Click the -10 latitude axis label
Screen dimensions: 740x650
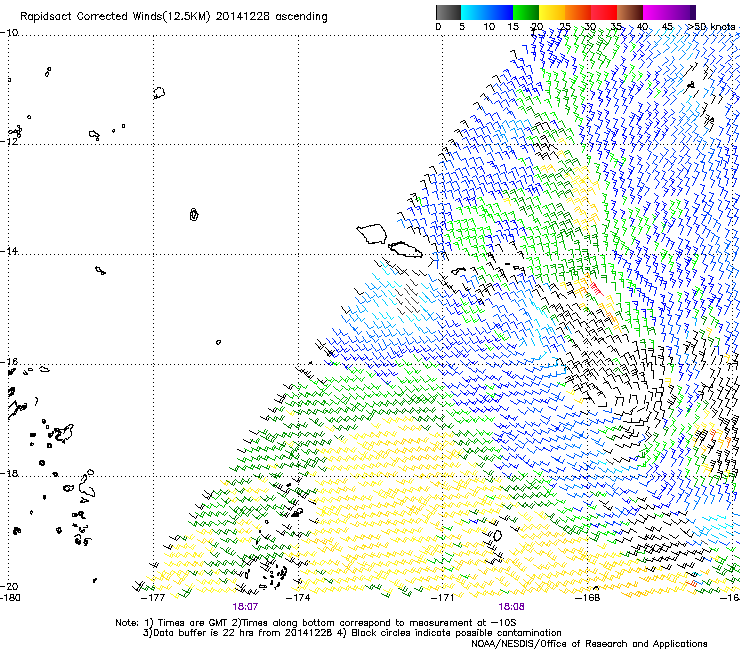(x=9, y=33)
